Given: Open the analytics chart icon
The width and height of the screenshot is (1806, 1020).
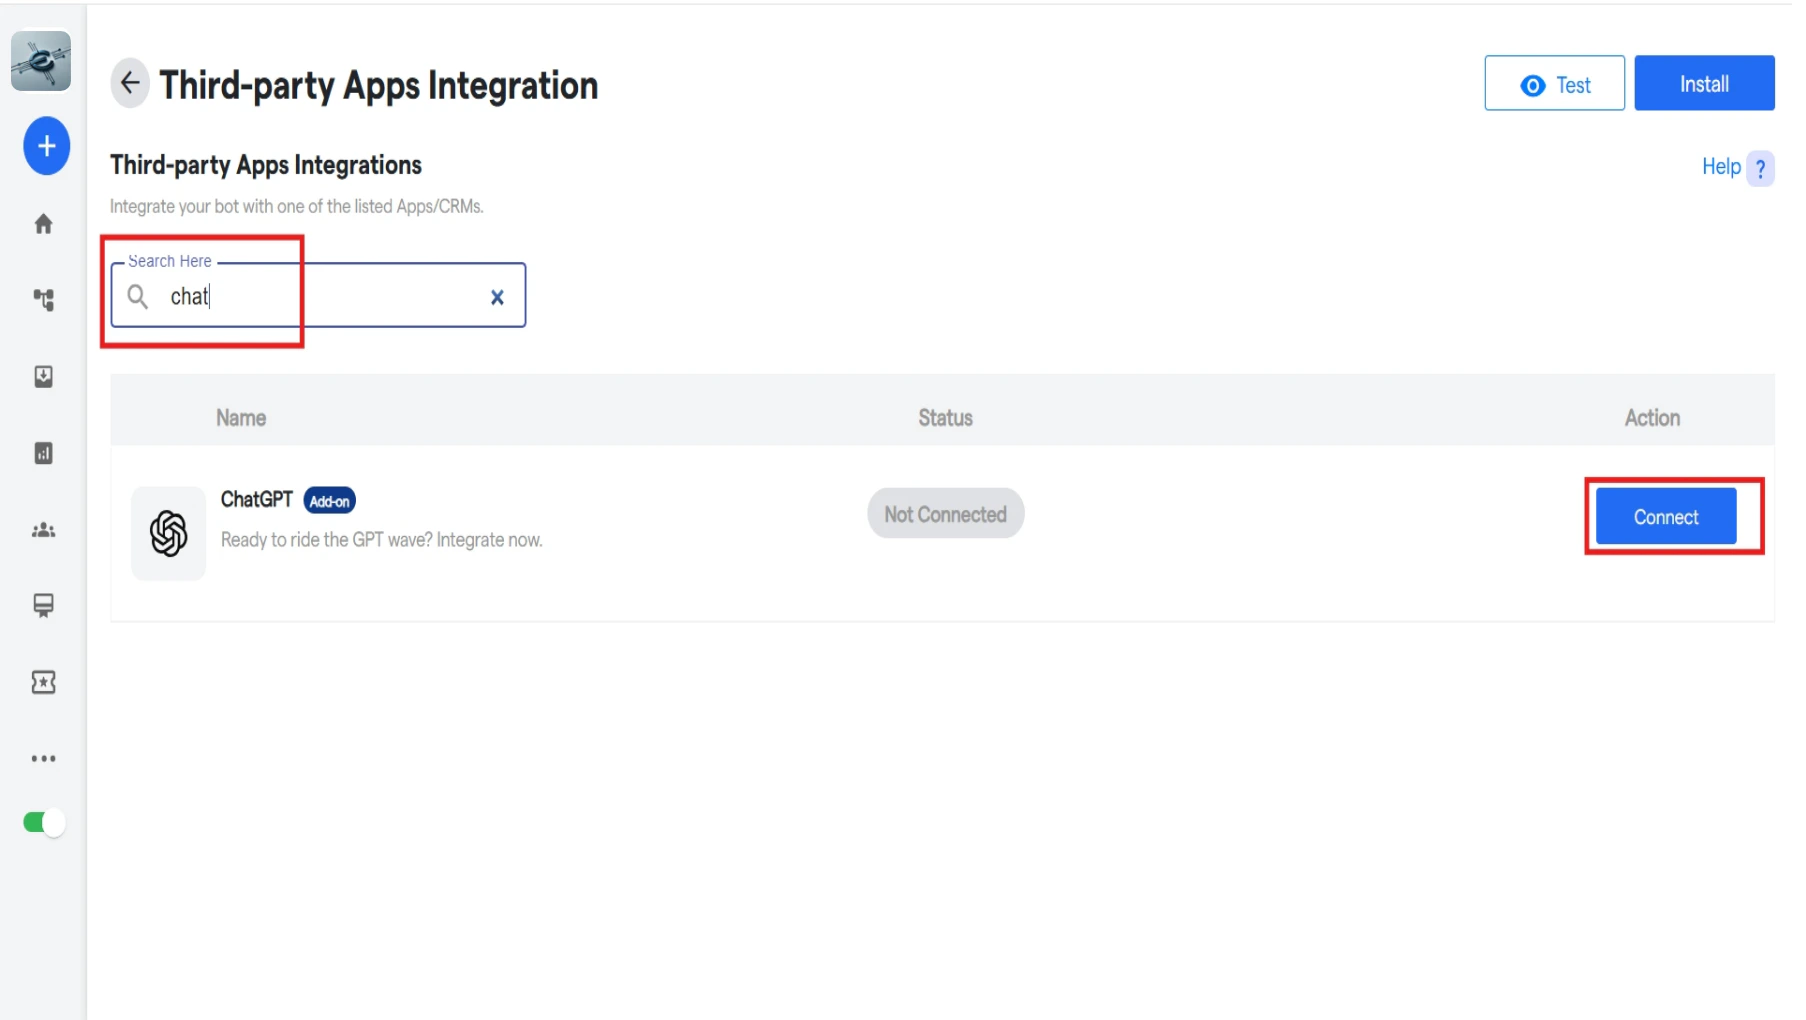Looking at the screenshot, I should [x=43, y=453].
